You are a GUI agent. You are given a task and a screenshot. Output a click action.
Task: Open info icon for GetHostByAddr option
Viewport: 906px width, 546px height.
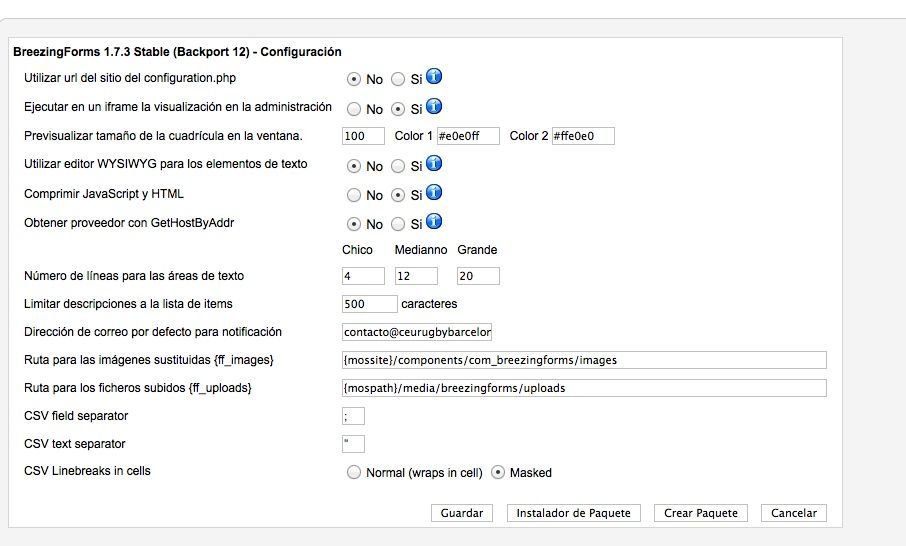pos(434,221)
